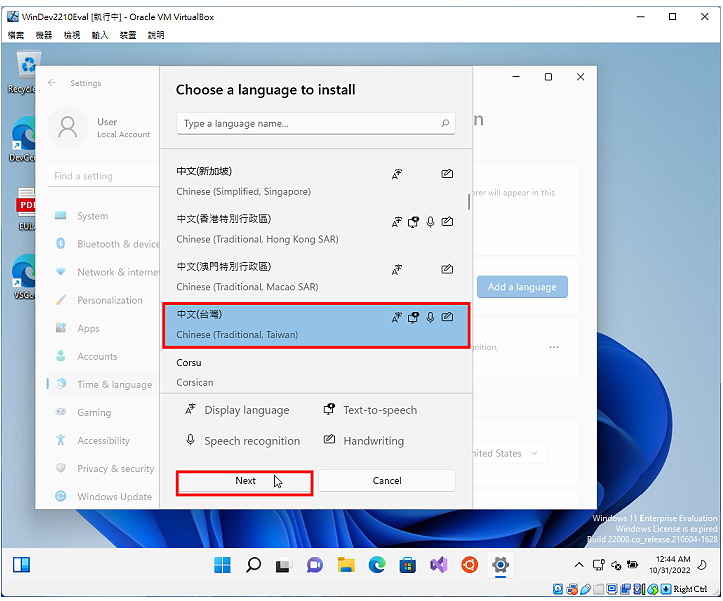
Task: Click the search magnifier icon in language box
Action: point(445,123)
